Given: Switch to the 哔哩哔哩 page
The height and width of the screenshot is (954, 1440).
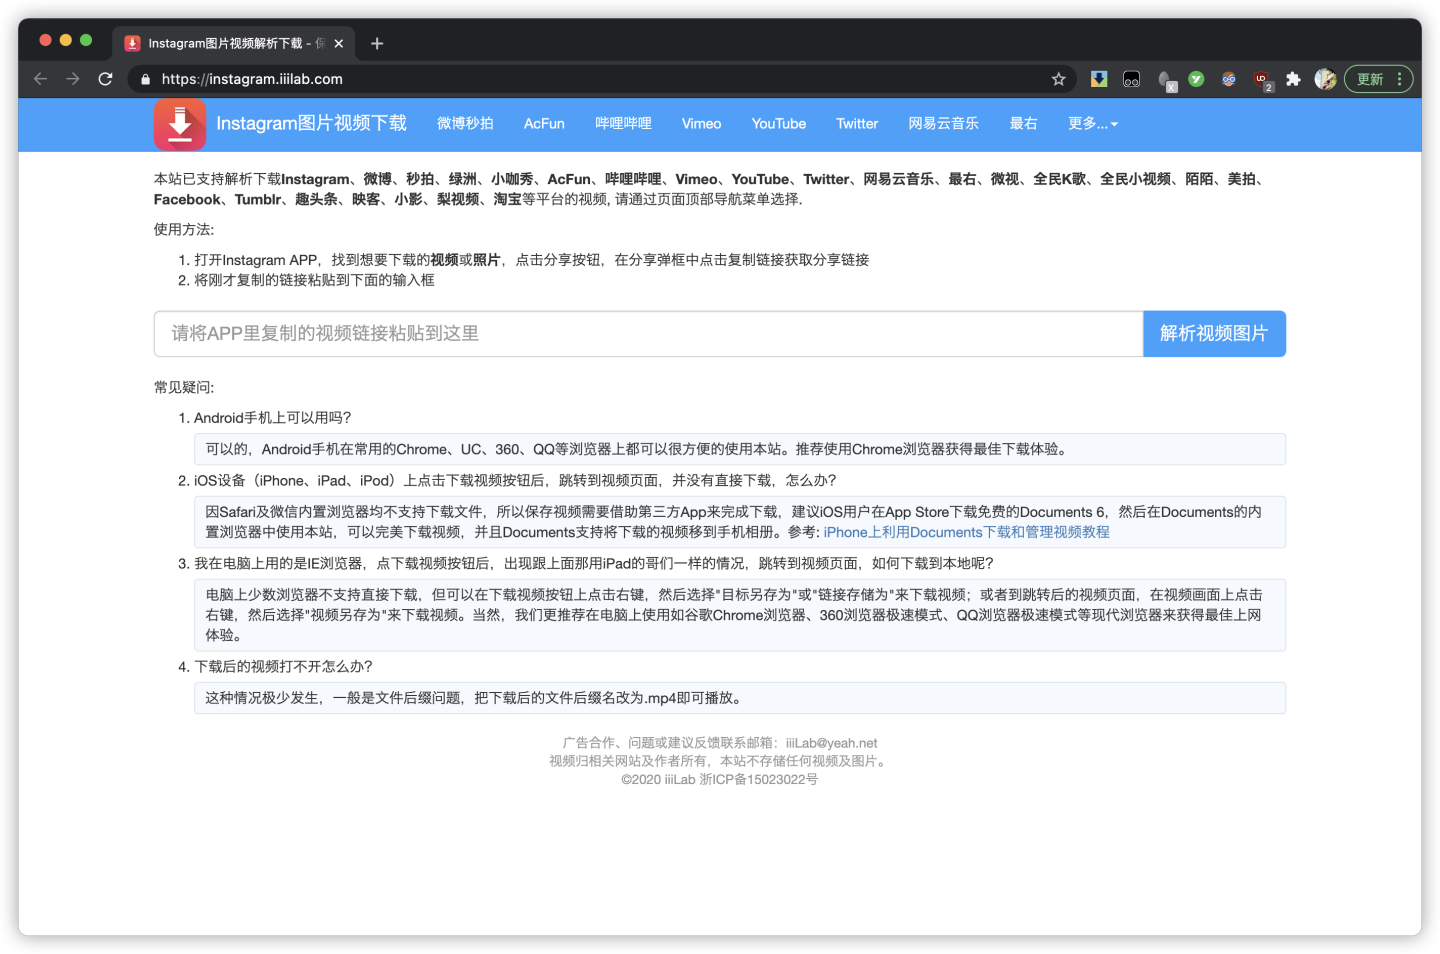Looking at the screenshot, I should pos(623,124).
